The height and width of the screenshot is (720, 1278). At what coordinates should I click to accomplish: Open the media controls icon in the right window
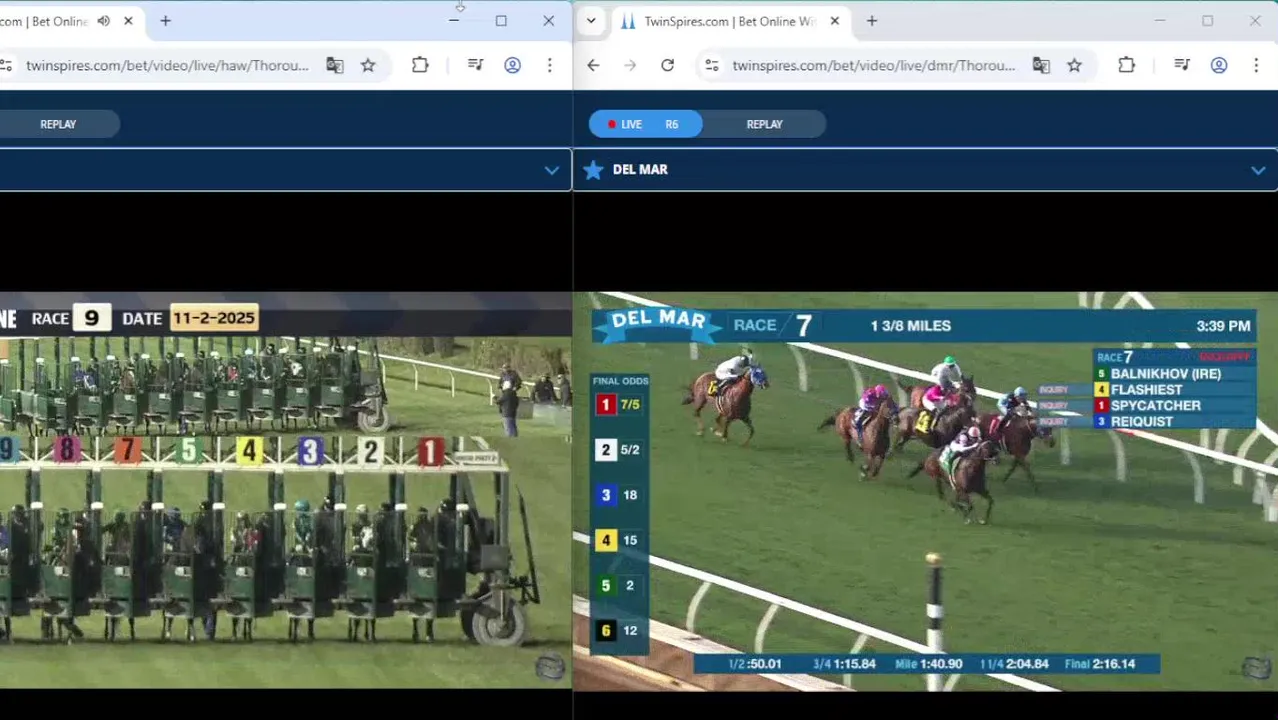point(1182,65)
